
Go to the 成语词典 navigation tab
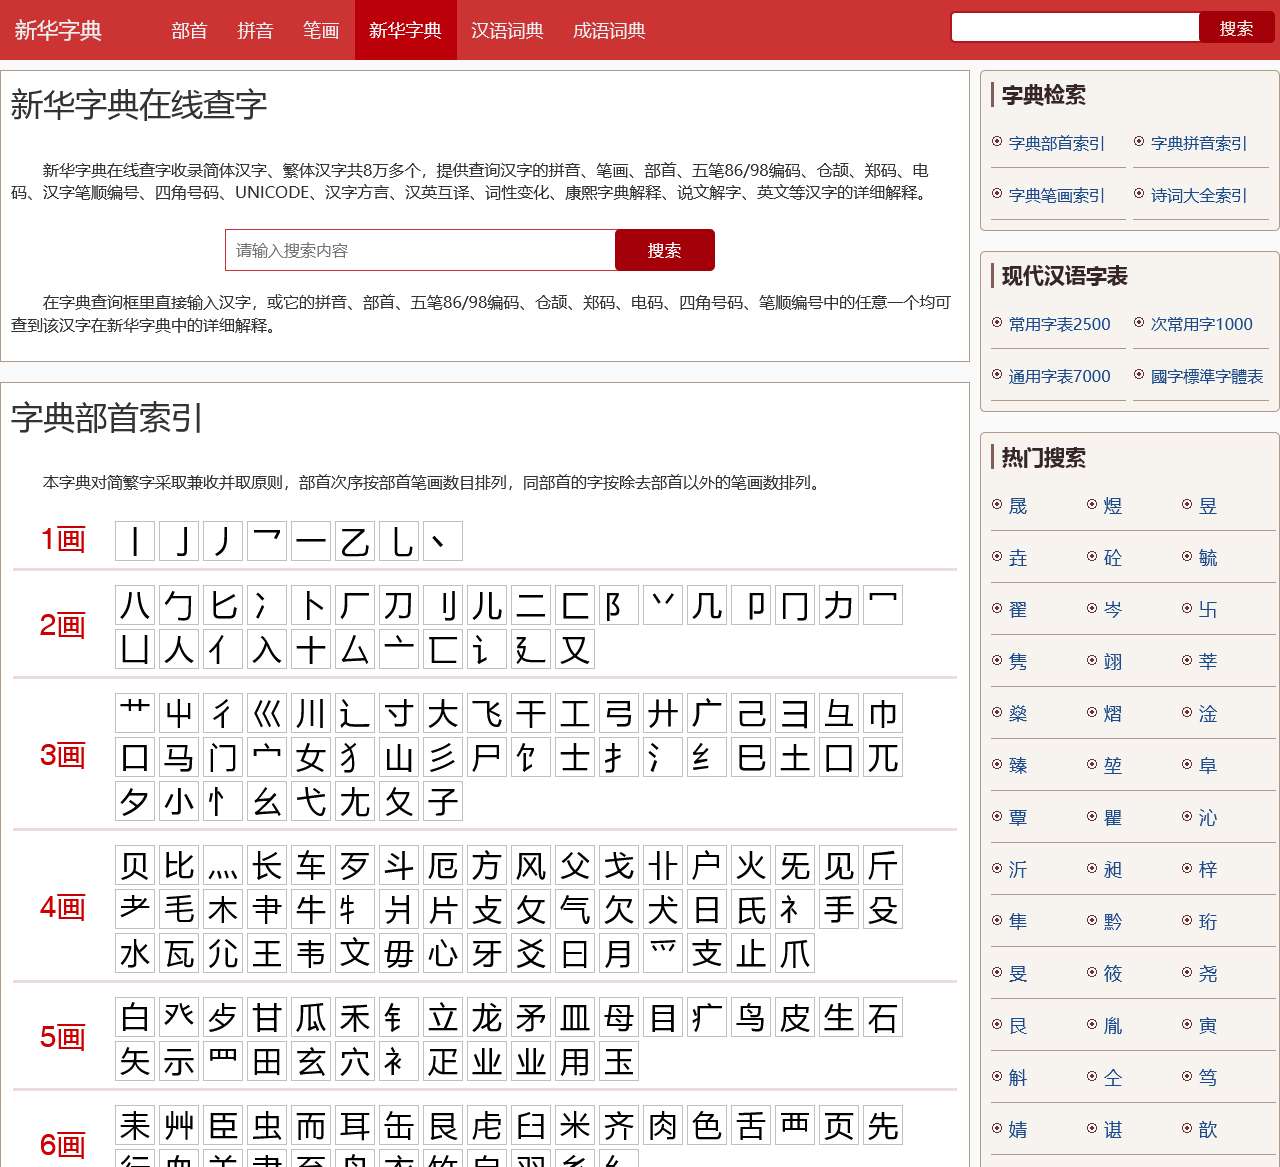click(609, 30)
